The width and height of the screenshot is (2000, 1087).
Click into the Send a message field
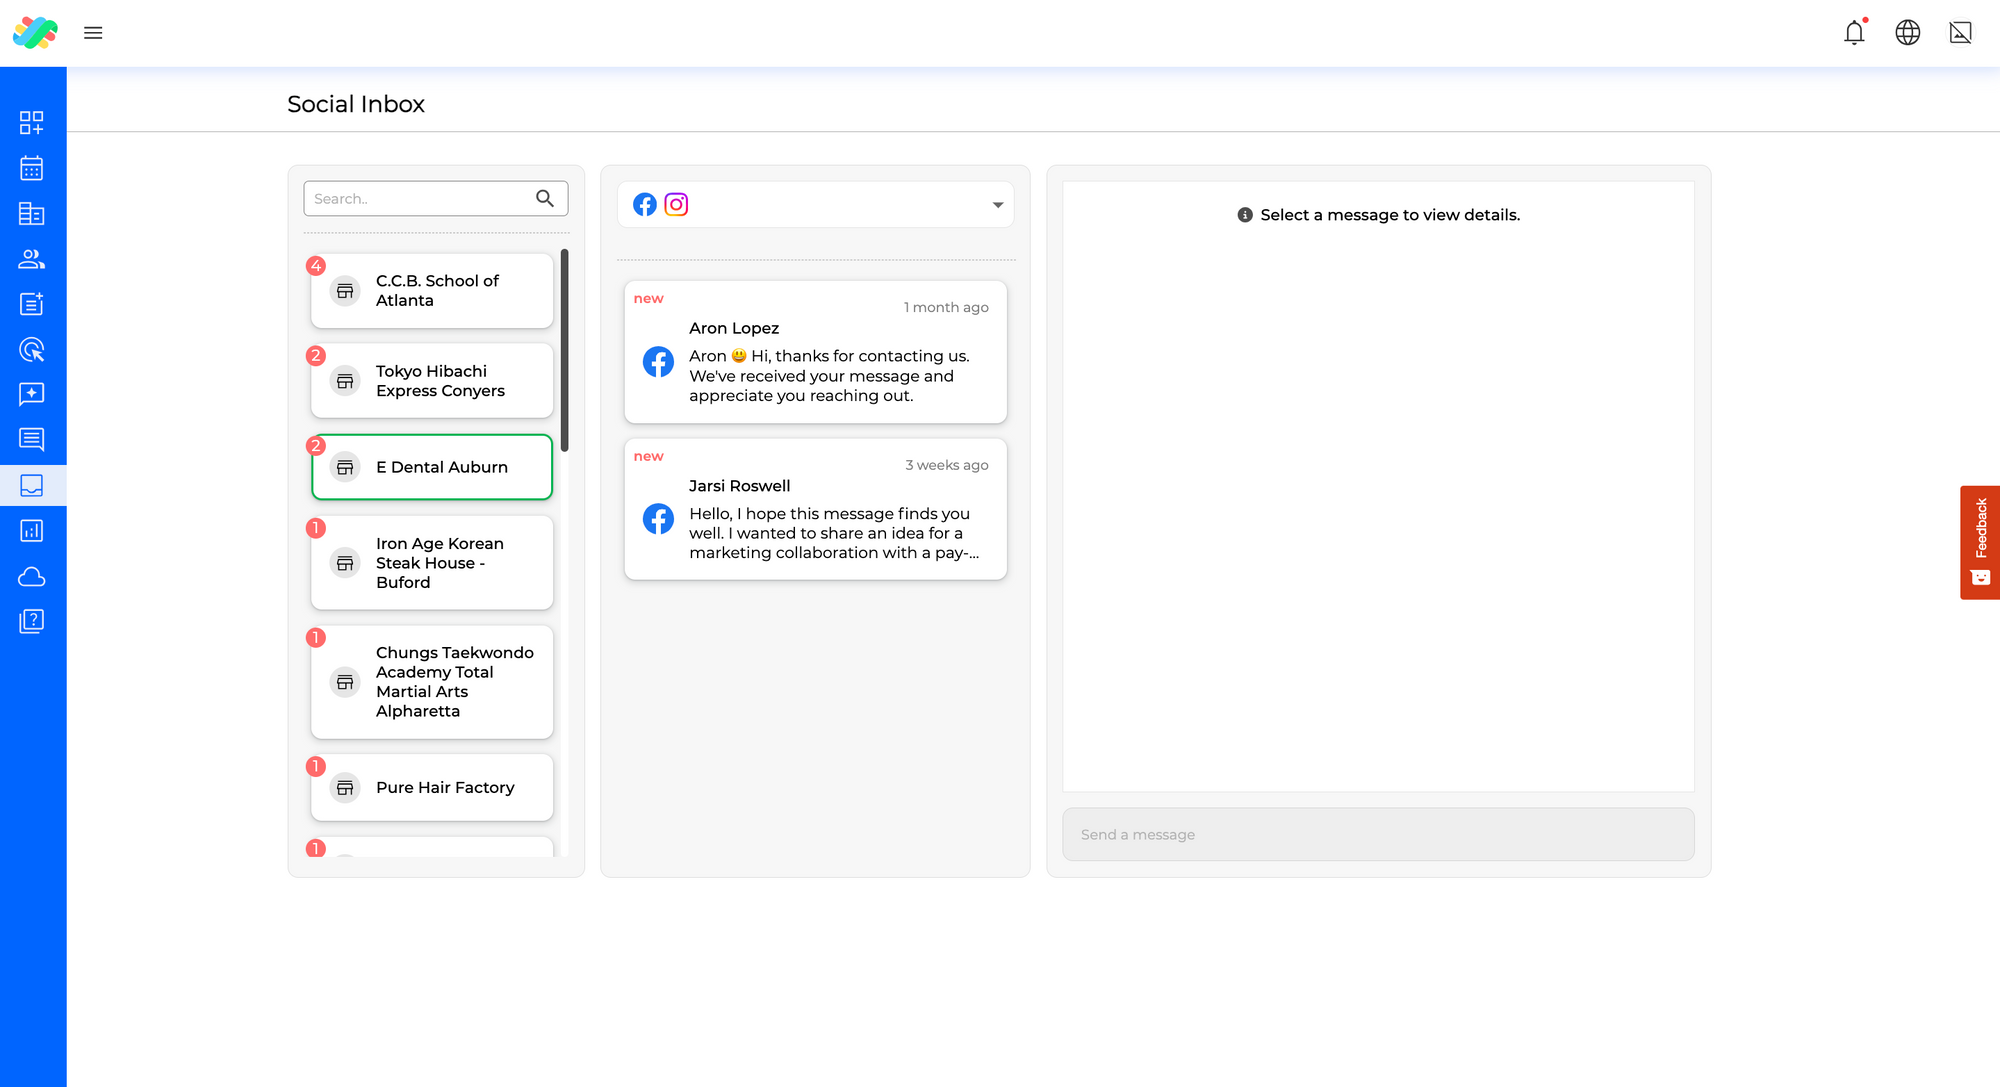pyautogui.click(x=1377, y=834)
